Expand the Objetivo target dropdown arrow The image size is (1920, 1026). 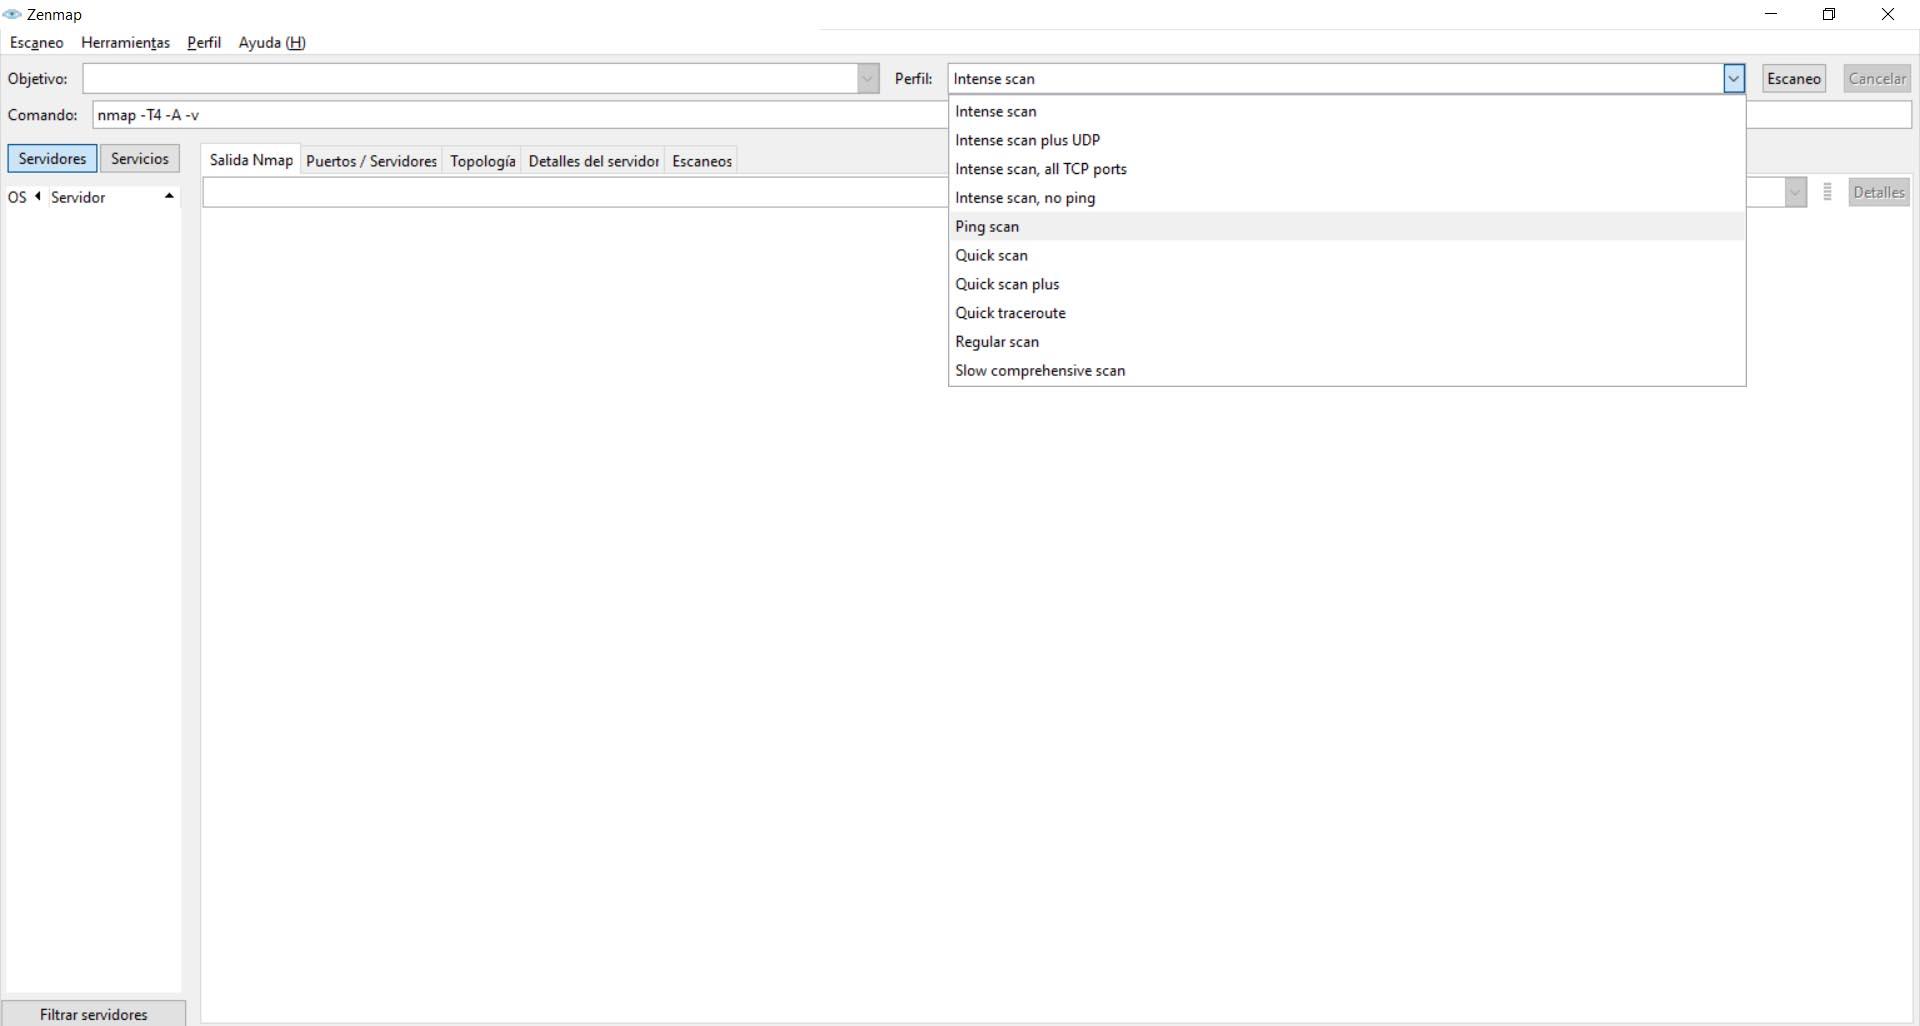click(x=868, y=79)
